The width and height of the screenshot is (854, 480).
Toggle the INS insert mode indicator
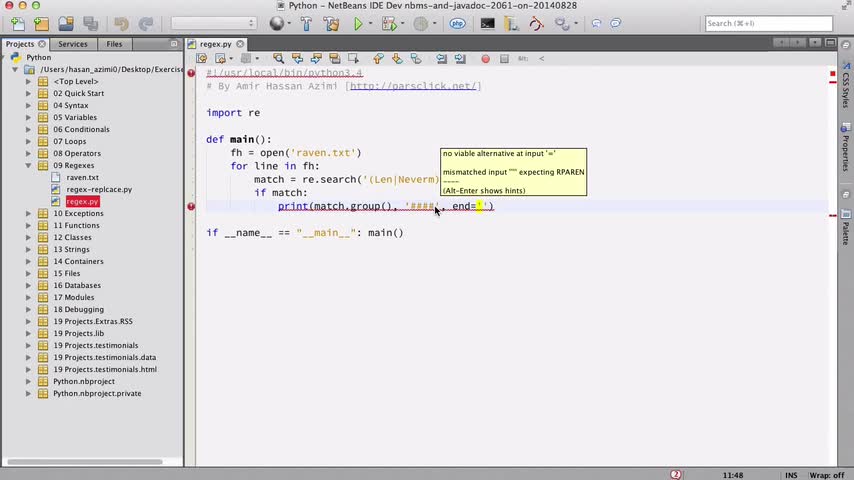pos(791,475)
